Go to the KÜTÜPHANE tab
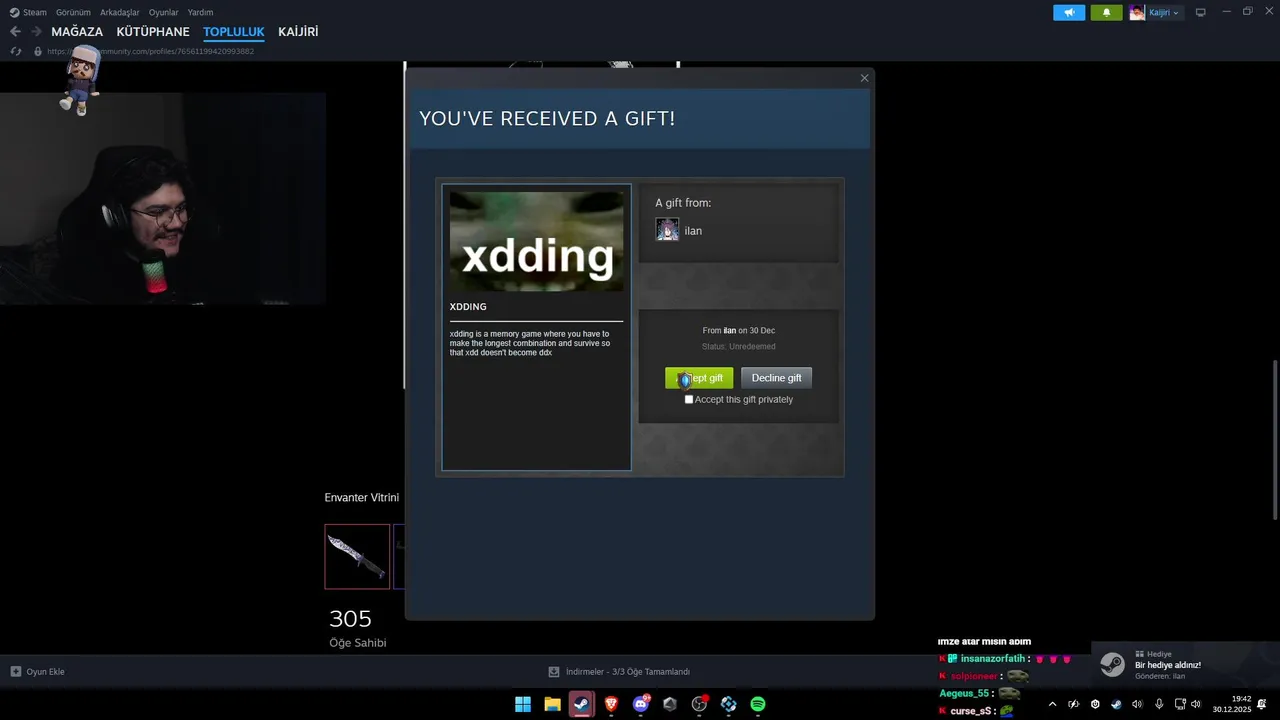 coord(153,32)
